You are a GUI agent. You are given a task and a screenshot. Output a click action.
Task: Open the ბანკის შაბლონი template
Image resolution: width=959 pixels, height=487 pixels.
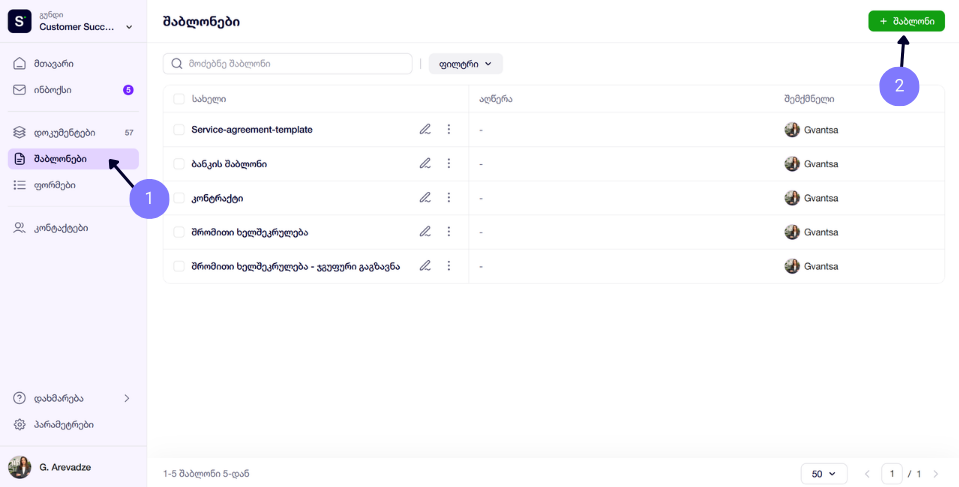229,164
